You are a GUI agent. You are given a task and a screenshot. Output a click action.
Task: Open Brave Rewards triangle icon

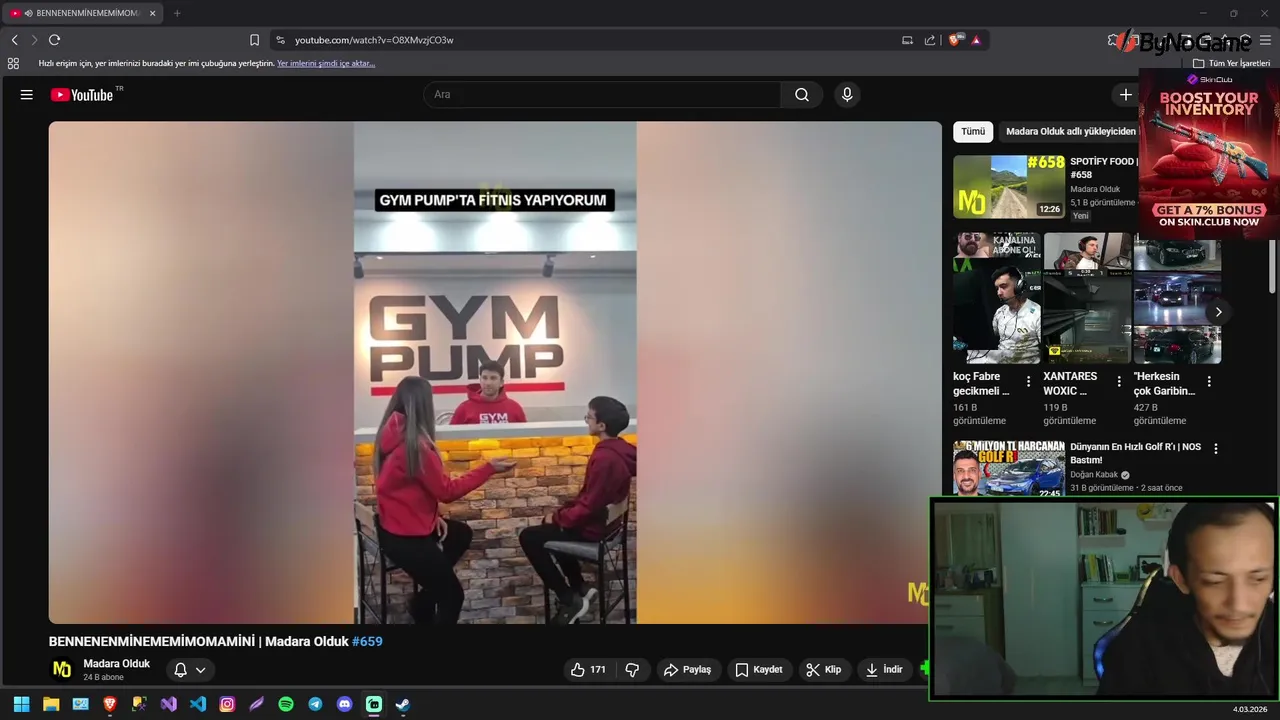coord(976,40)
